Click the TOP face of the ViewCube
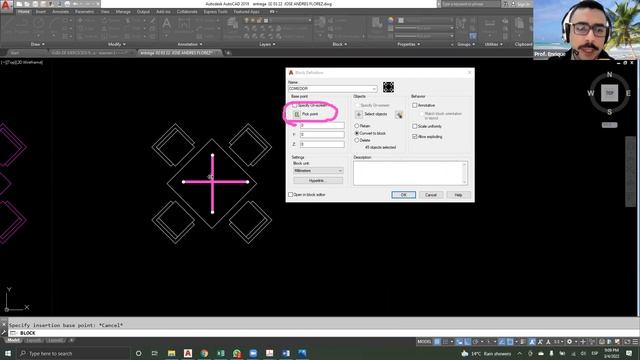 click(609, 93)
